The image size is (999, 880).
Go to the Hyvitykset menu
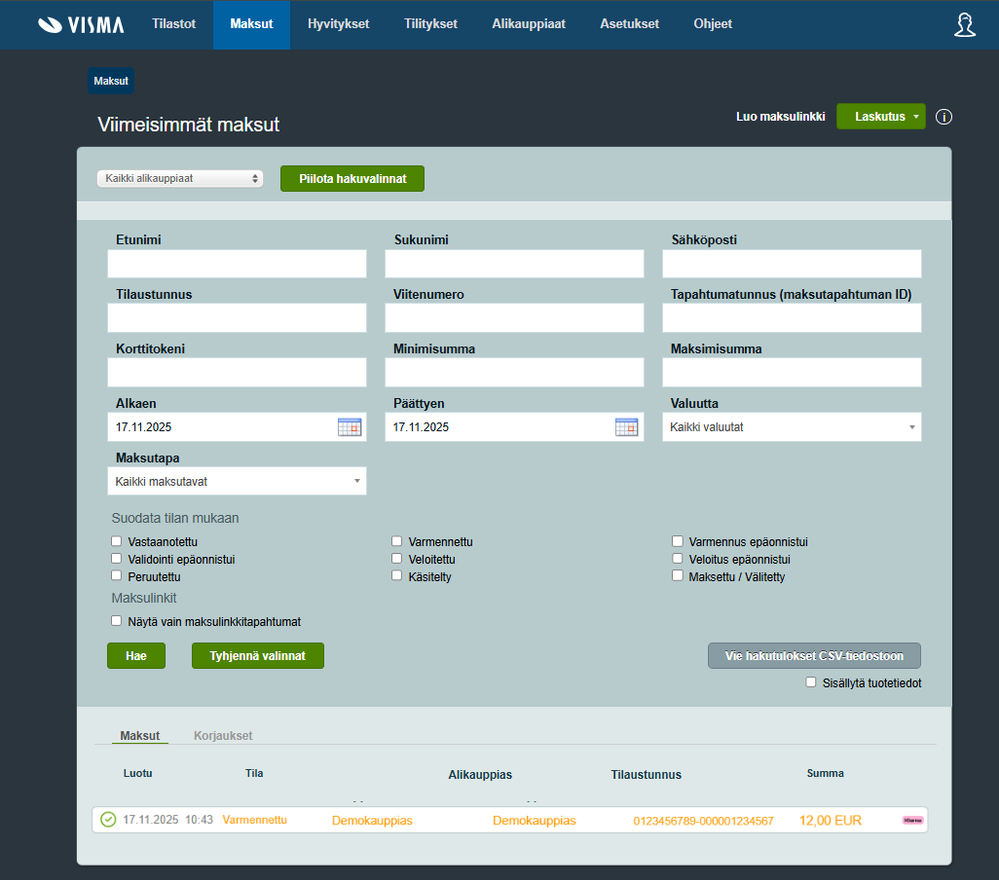[338, 24]
